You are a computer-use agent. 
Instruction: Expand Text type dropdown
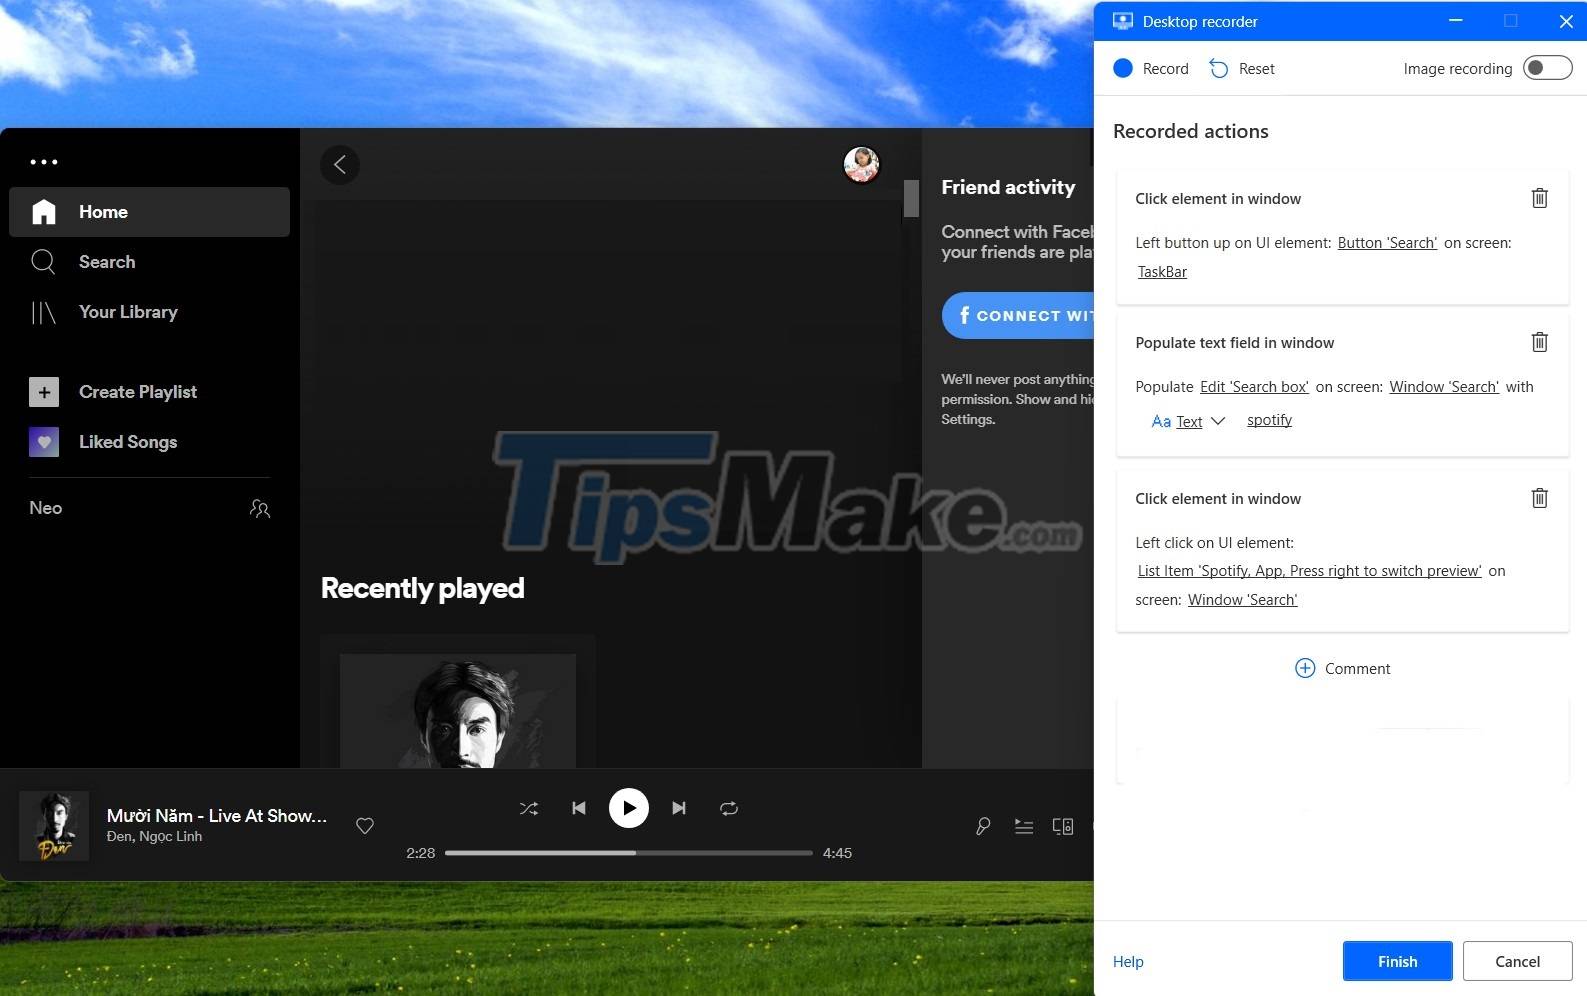(1188, 421)
